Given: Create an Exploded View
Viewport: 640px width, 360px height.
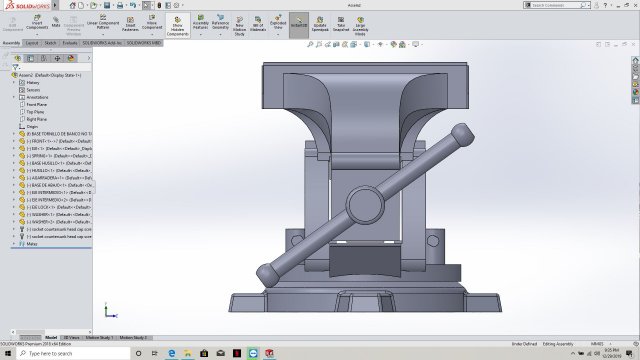Looking at the screenshot, I should tap(278, 22).
